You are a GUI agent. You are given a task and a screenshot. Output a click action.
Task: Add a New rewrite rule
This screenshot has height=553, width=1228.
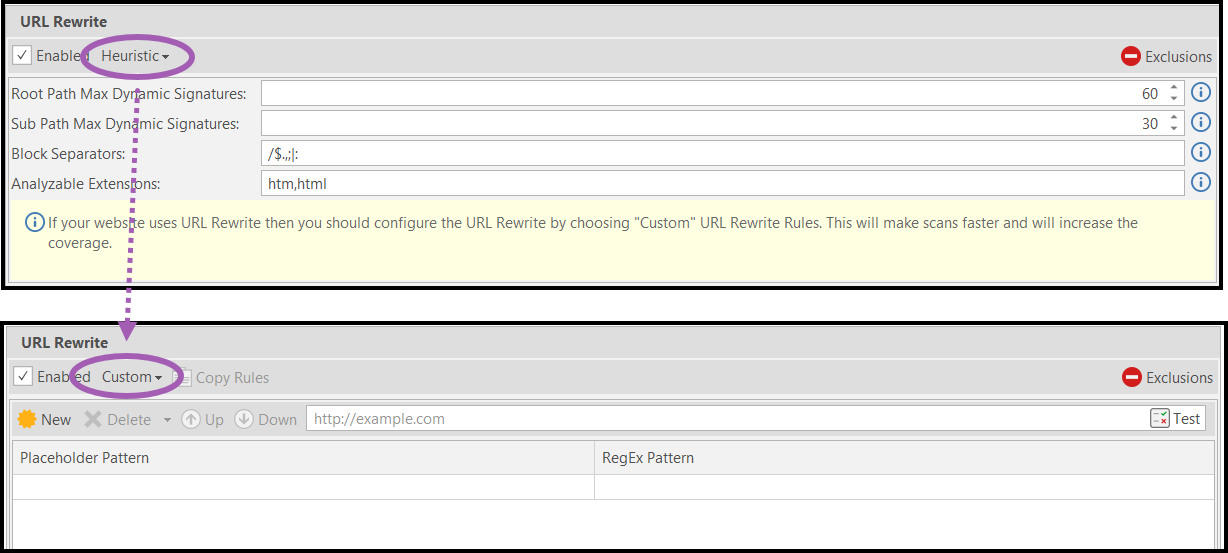point(45,419)
